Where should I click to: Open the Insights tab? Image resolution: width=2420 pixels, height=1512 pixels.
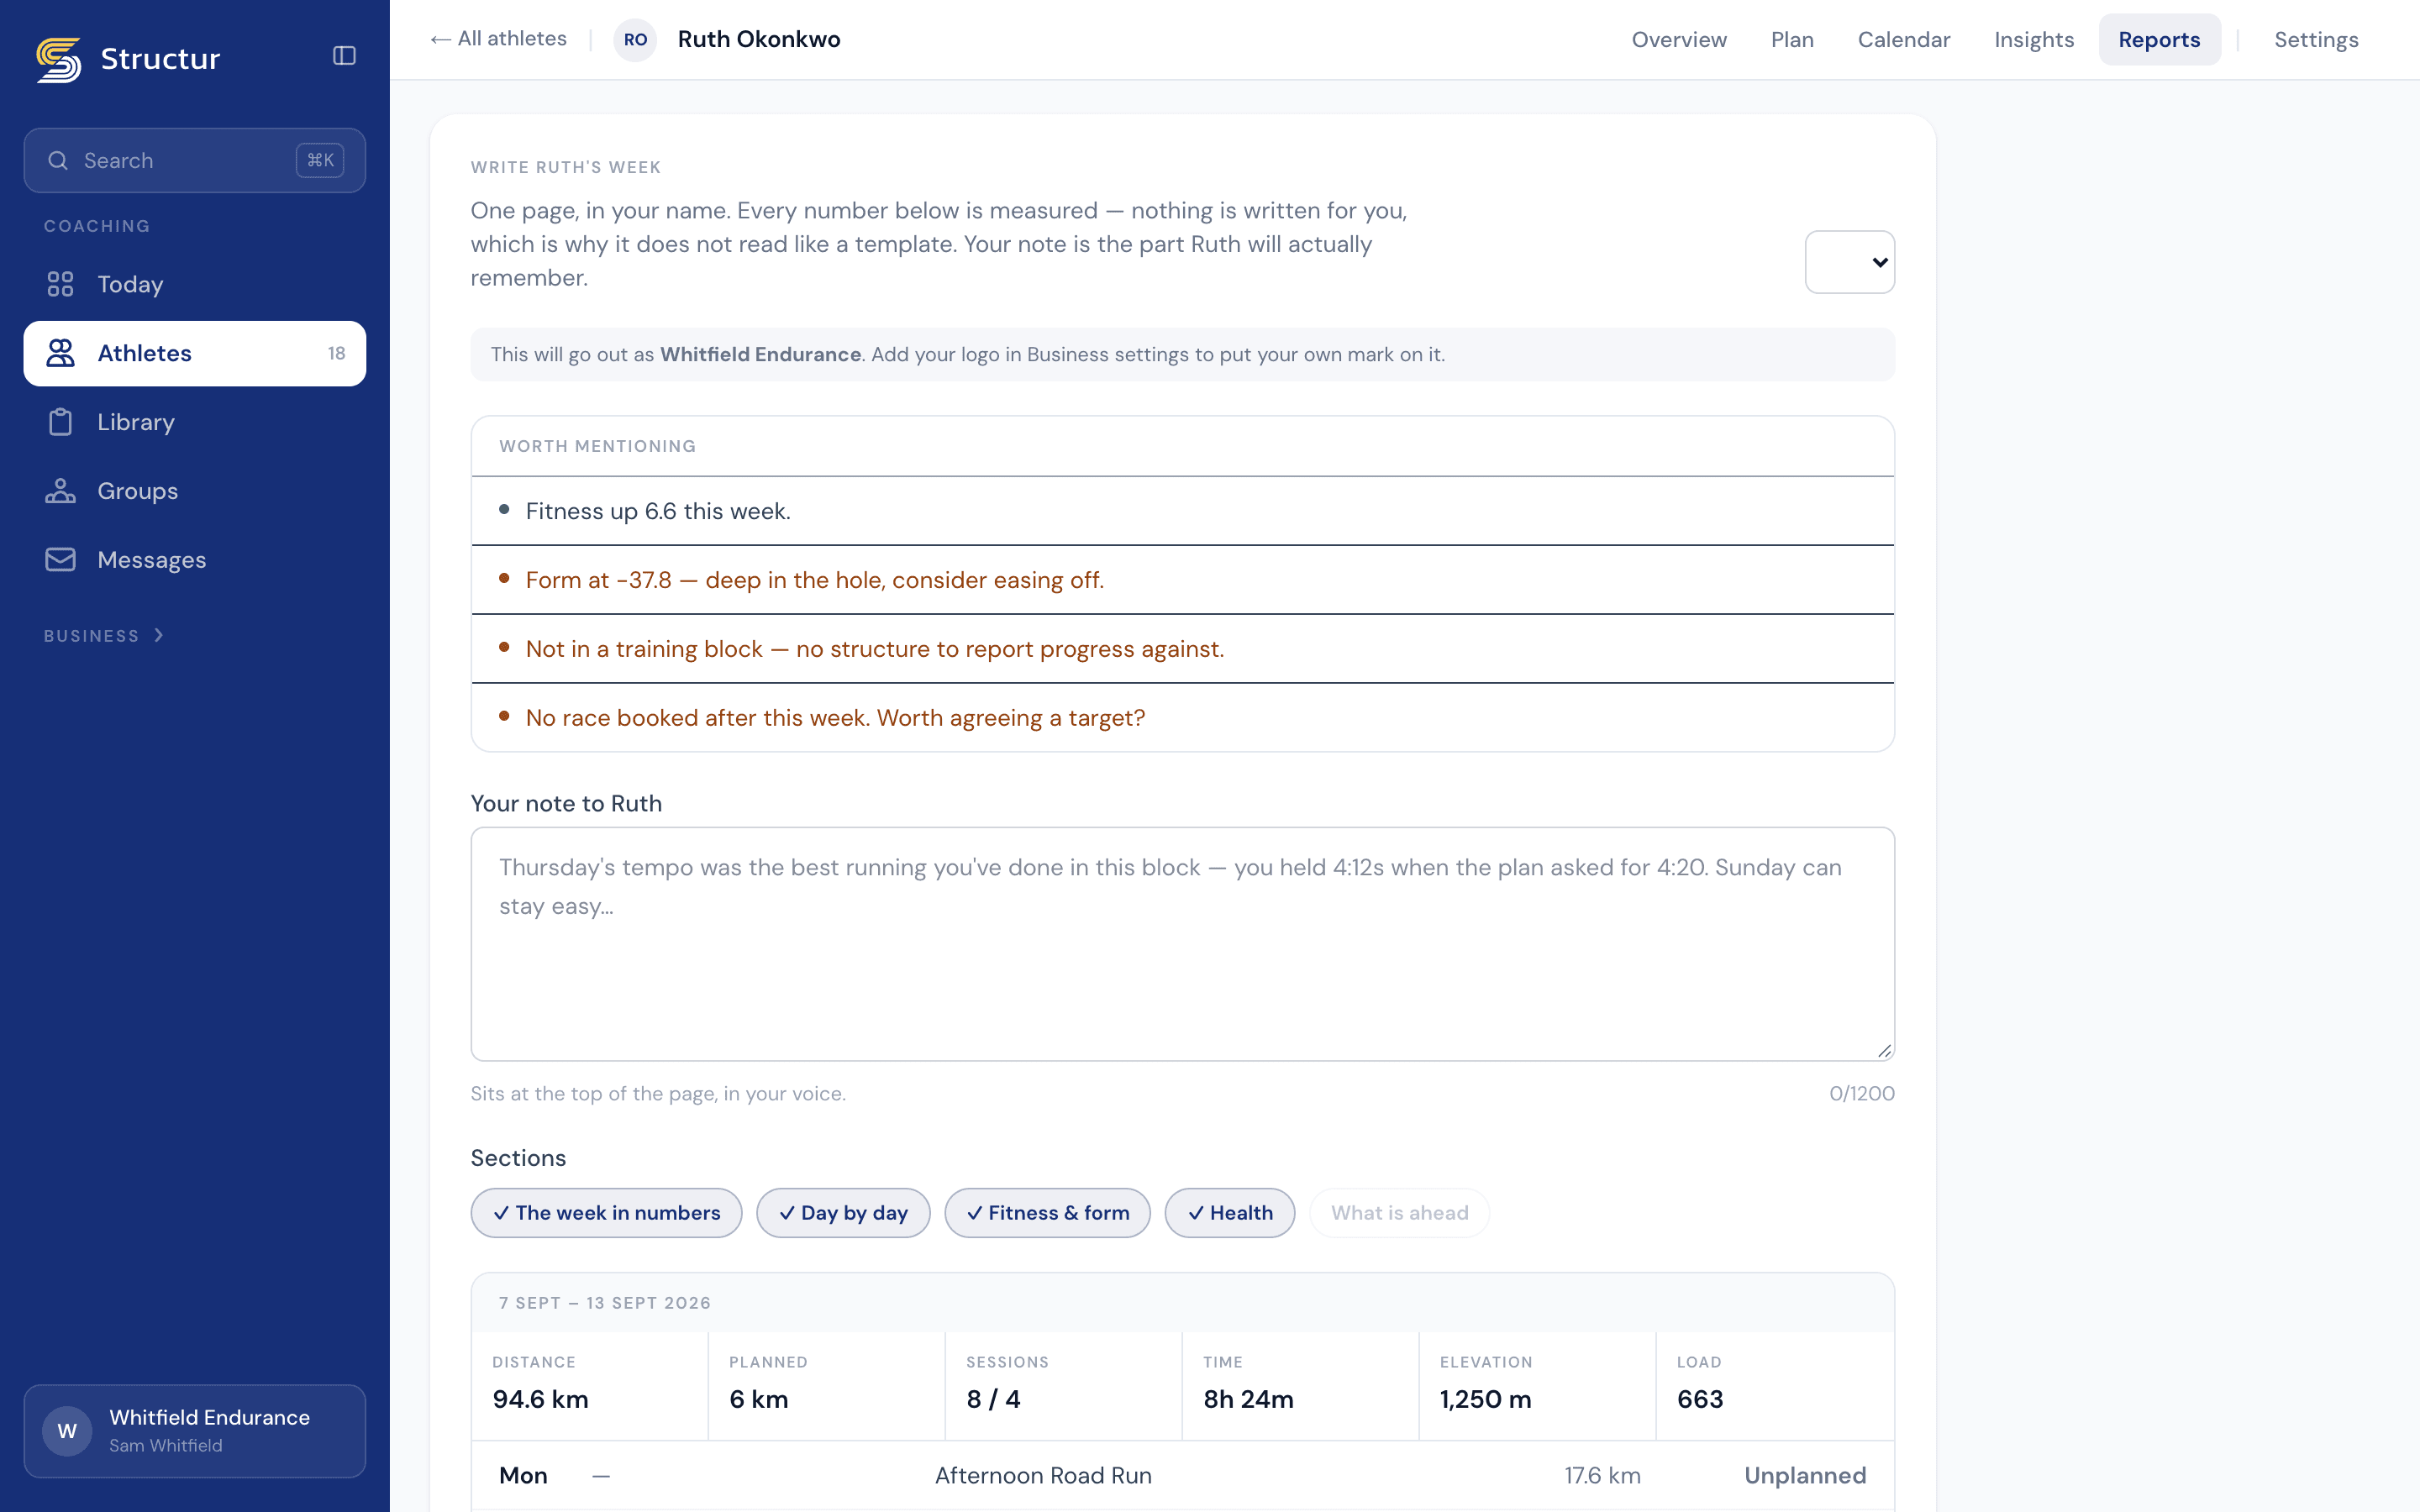click(2034, 40)
